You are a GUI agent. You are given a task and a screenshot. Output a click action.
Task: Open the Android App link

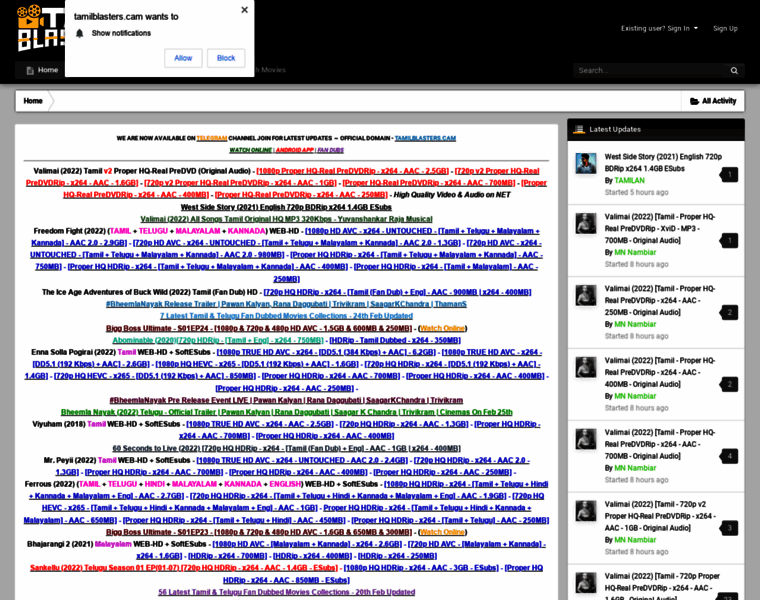pos(294,149)
